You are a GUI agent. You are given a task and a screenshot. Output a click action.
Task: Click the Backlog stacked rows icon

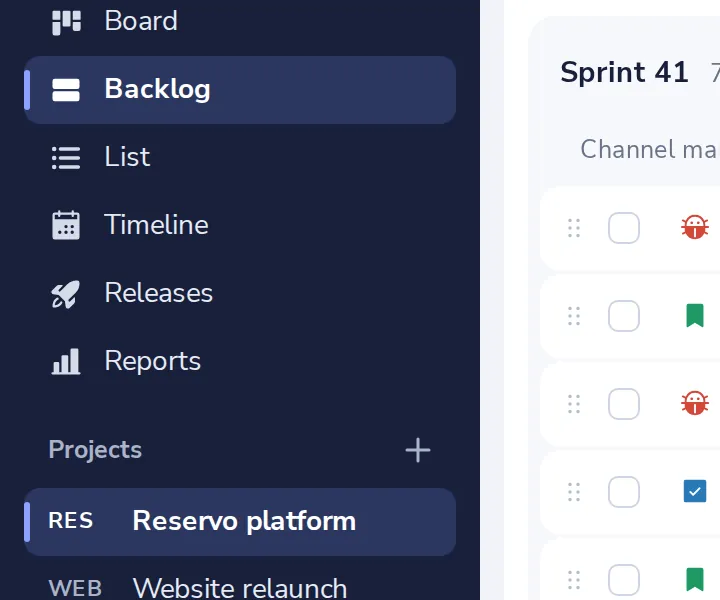[x=66, y=90]
